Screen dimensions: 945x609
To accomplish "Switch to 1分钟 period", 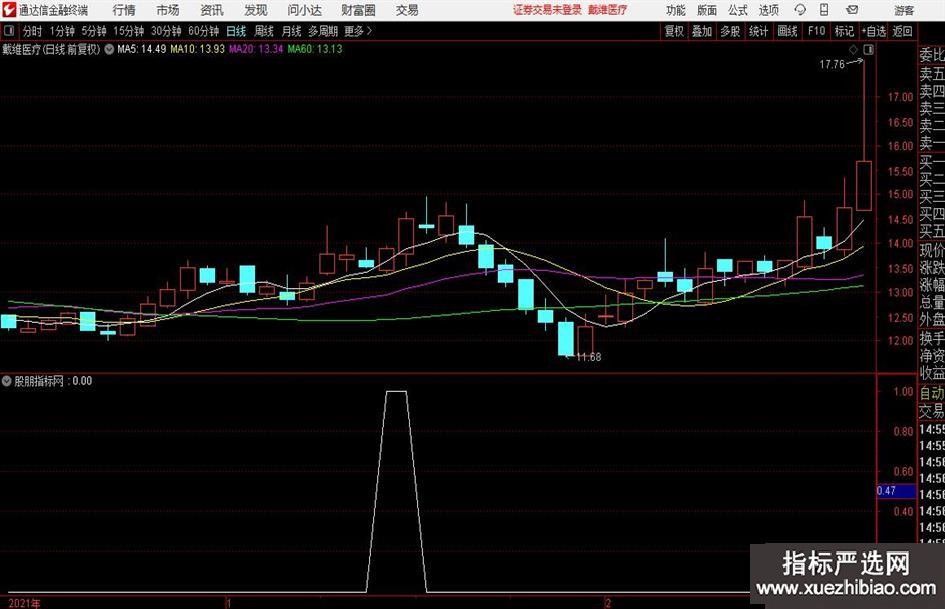I will 62,31.
